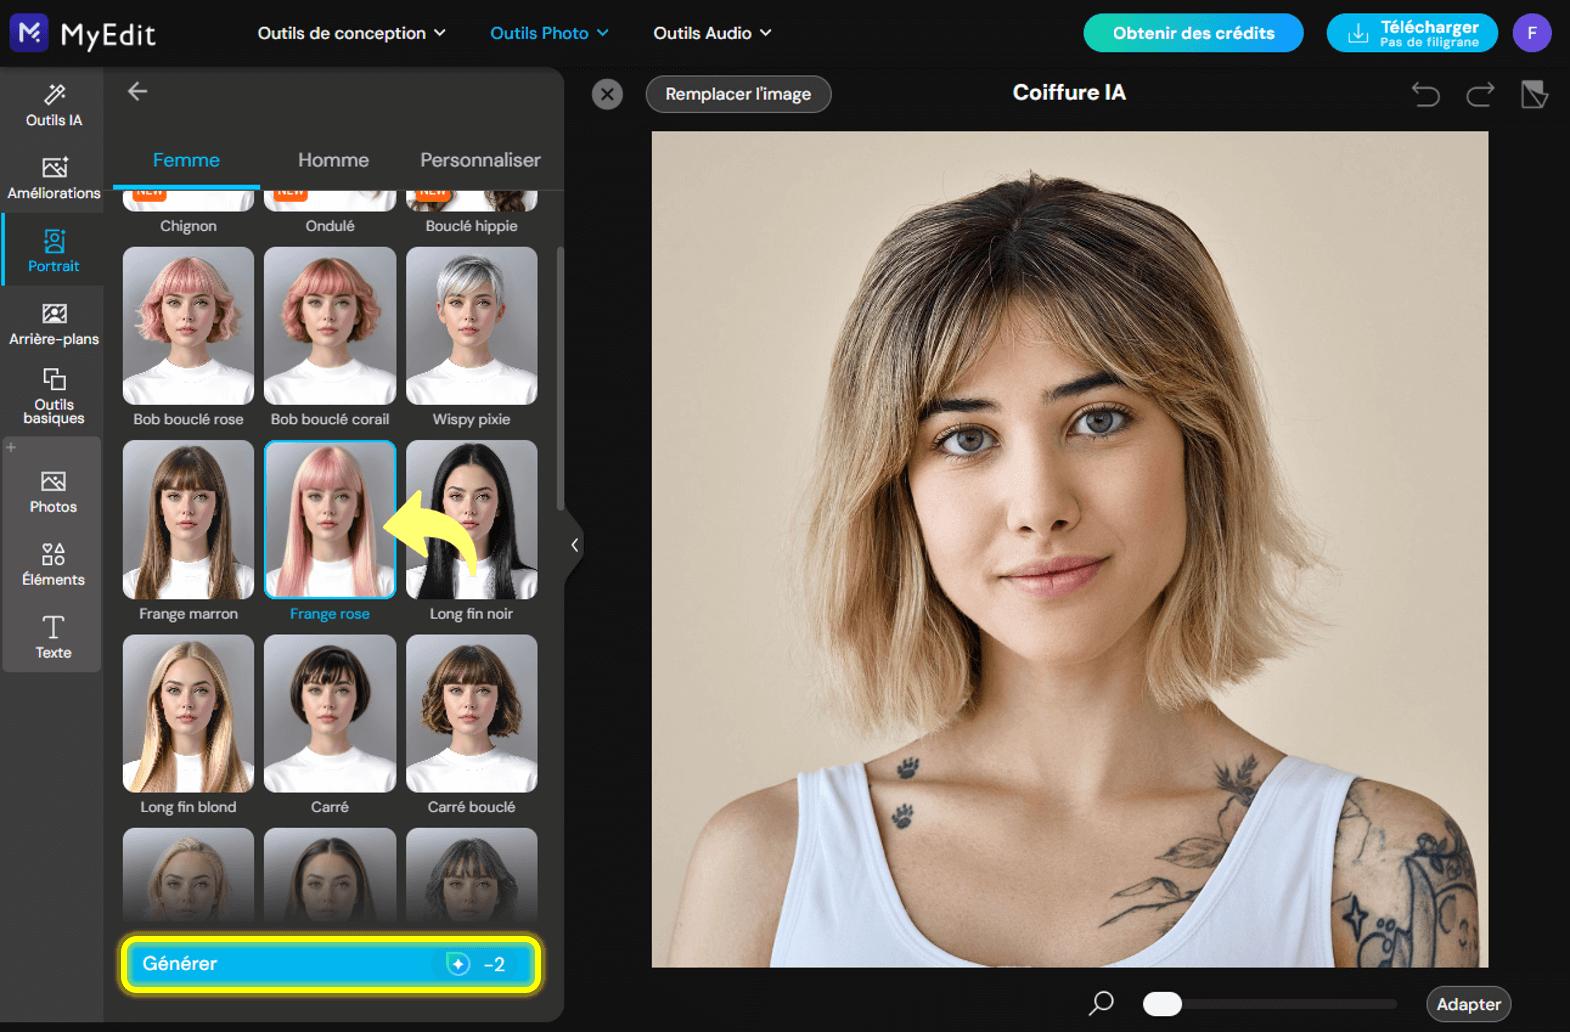This screenshot has width=1570, height=1032.
Task: Select the Bob bouclé corail hairstyle
Action: [x=330, y=326]
